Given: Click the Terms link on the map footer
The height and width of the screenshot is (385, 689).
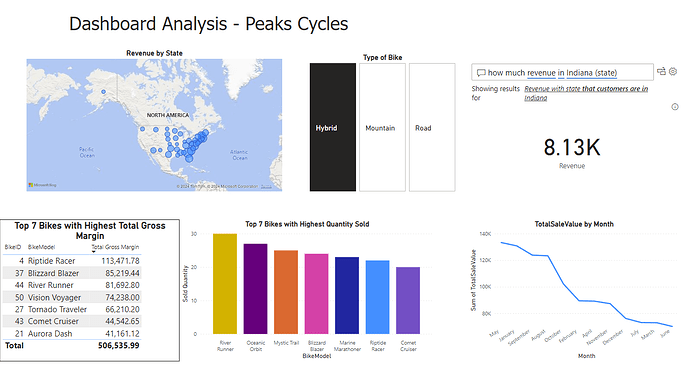Looking at the screenshot, I should pyautogui.click(x=266, y=187).
